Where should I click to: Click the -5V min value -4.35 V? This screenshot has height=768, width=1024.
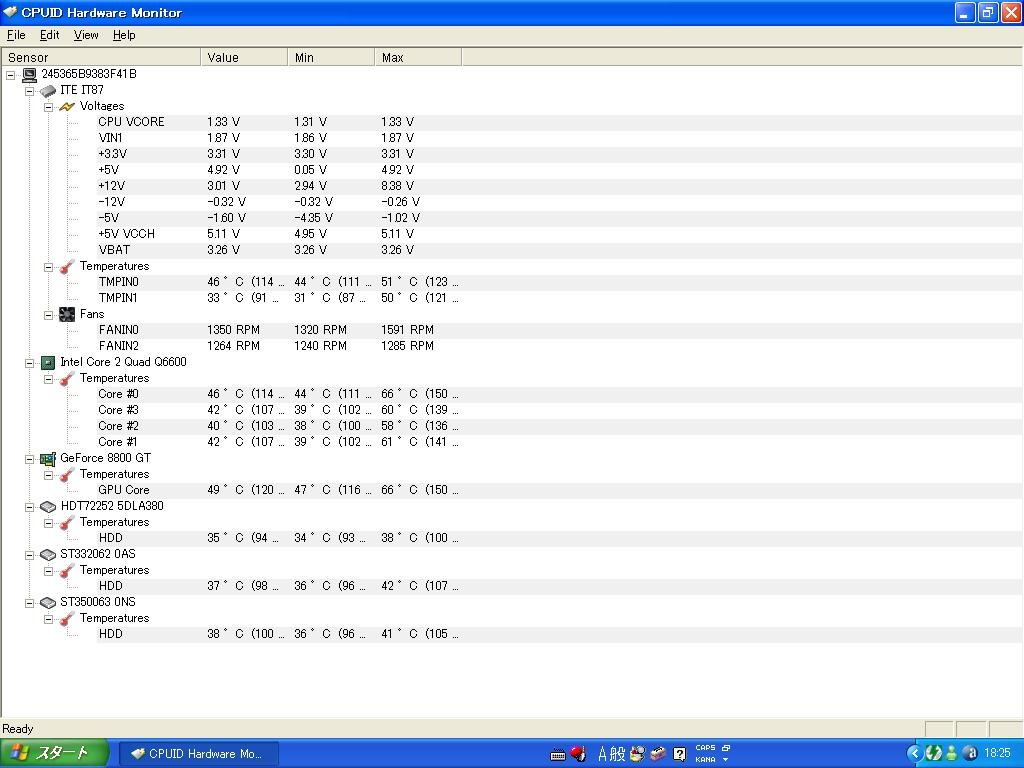(313, 218)
